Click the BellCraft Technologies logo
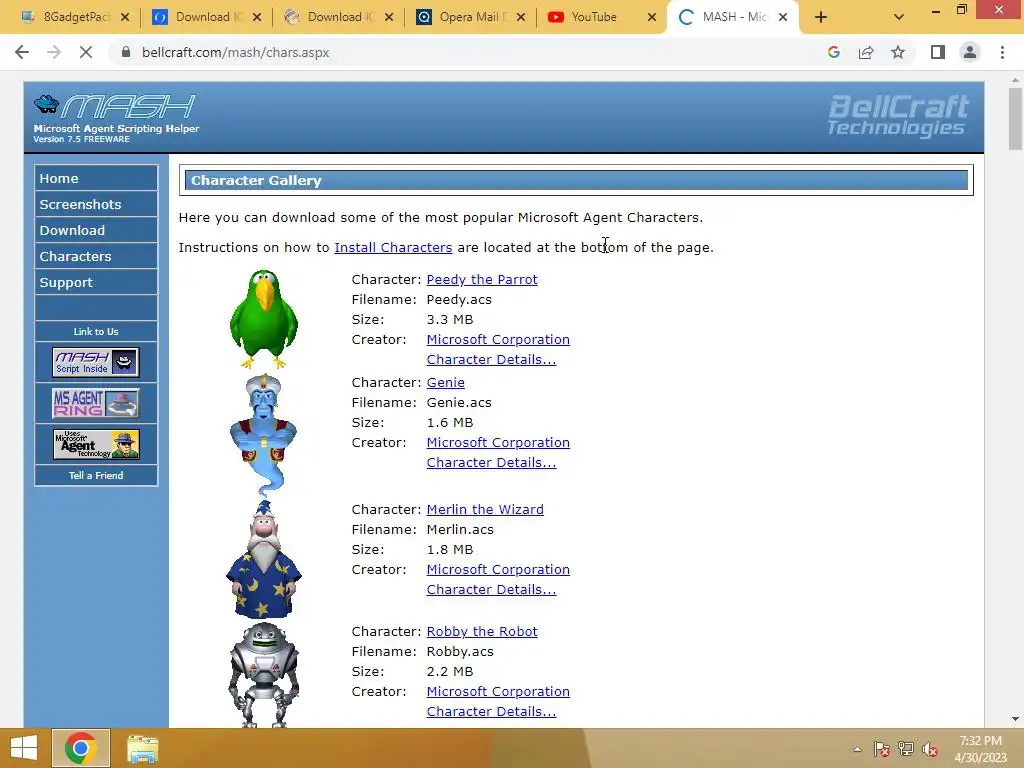1024x768 pixels. 898,115
